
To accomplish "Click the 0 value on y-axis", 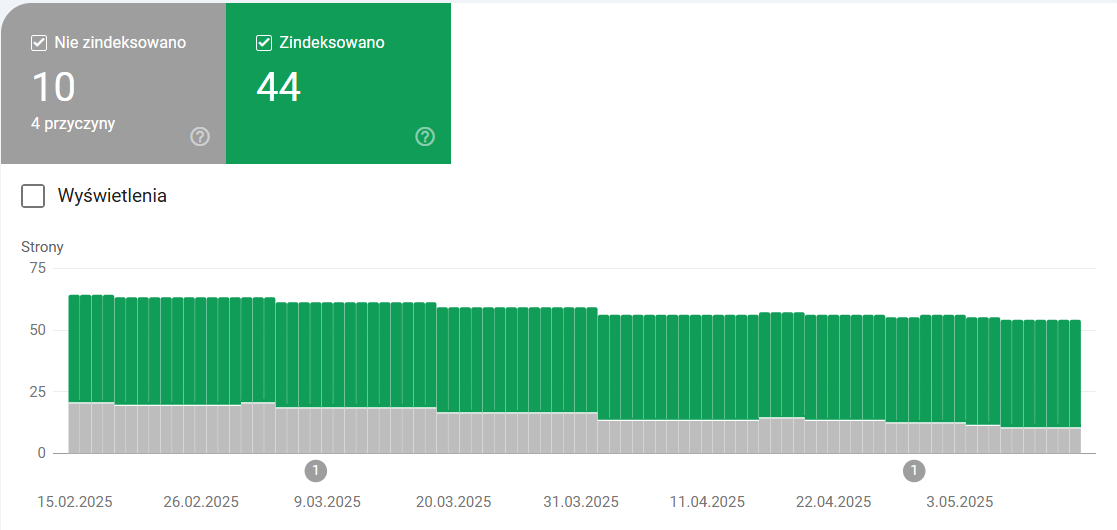I will pyautogui.click(x=41, y=453).
